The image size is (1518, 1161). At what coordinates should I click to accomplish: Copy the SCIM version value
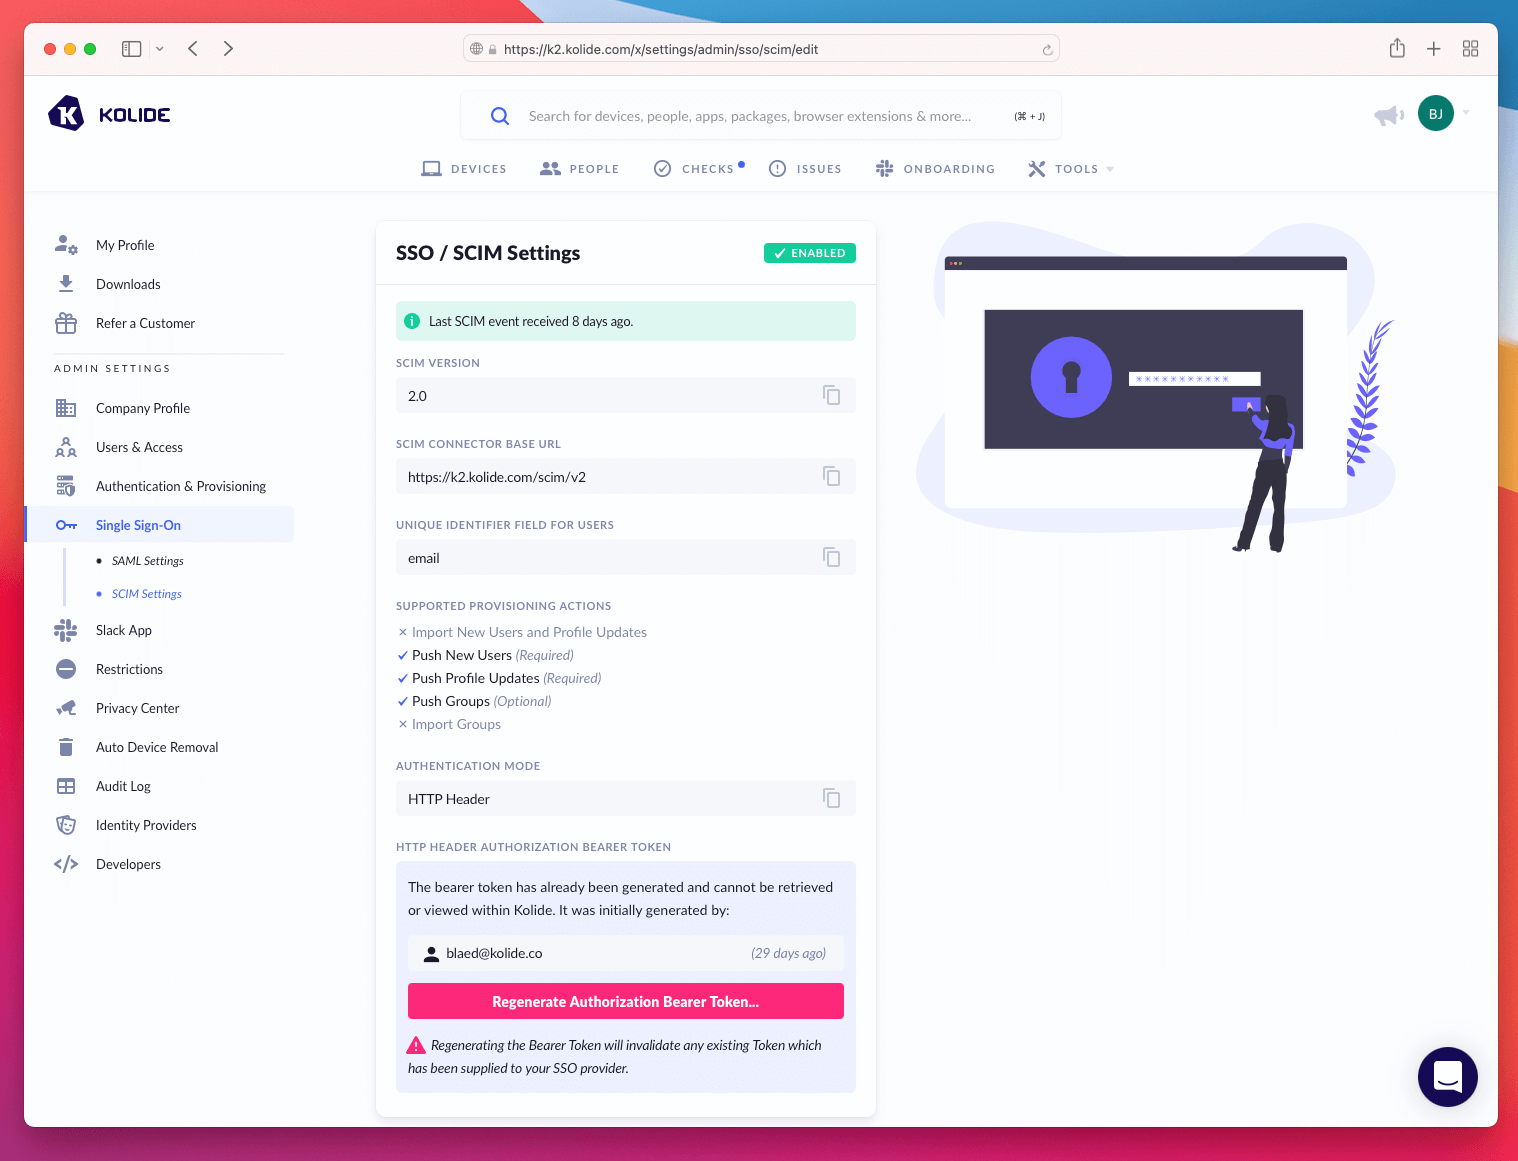click(831, 395)
